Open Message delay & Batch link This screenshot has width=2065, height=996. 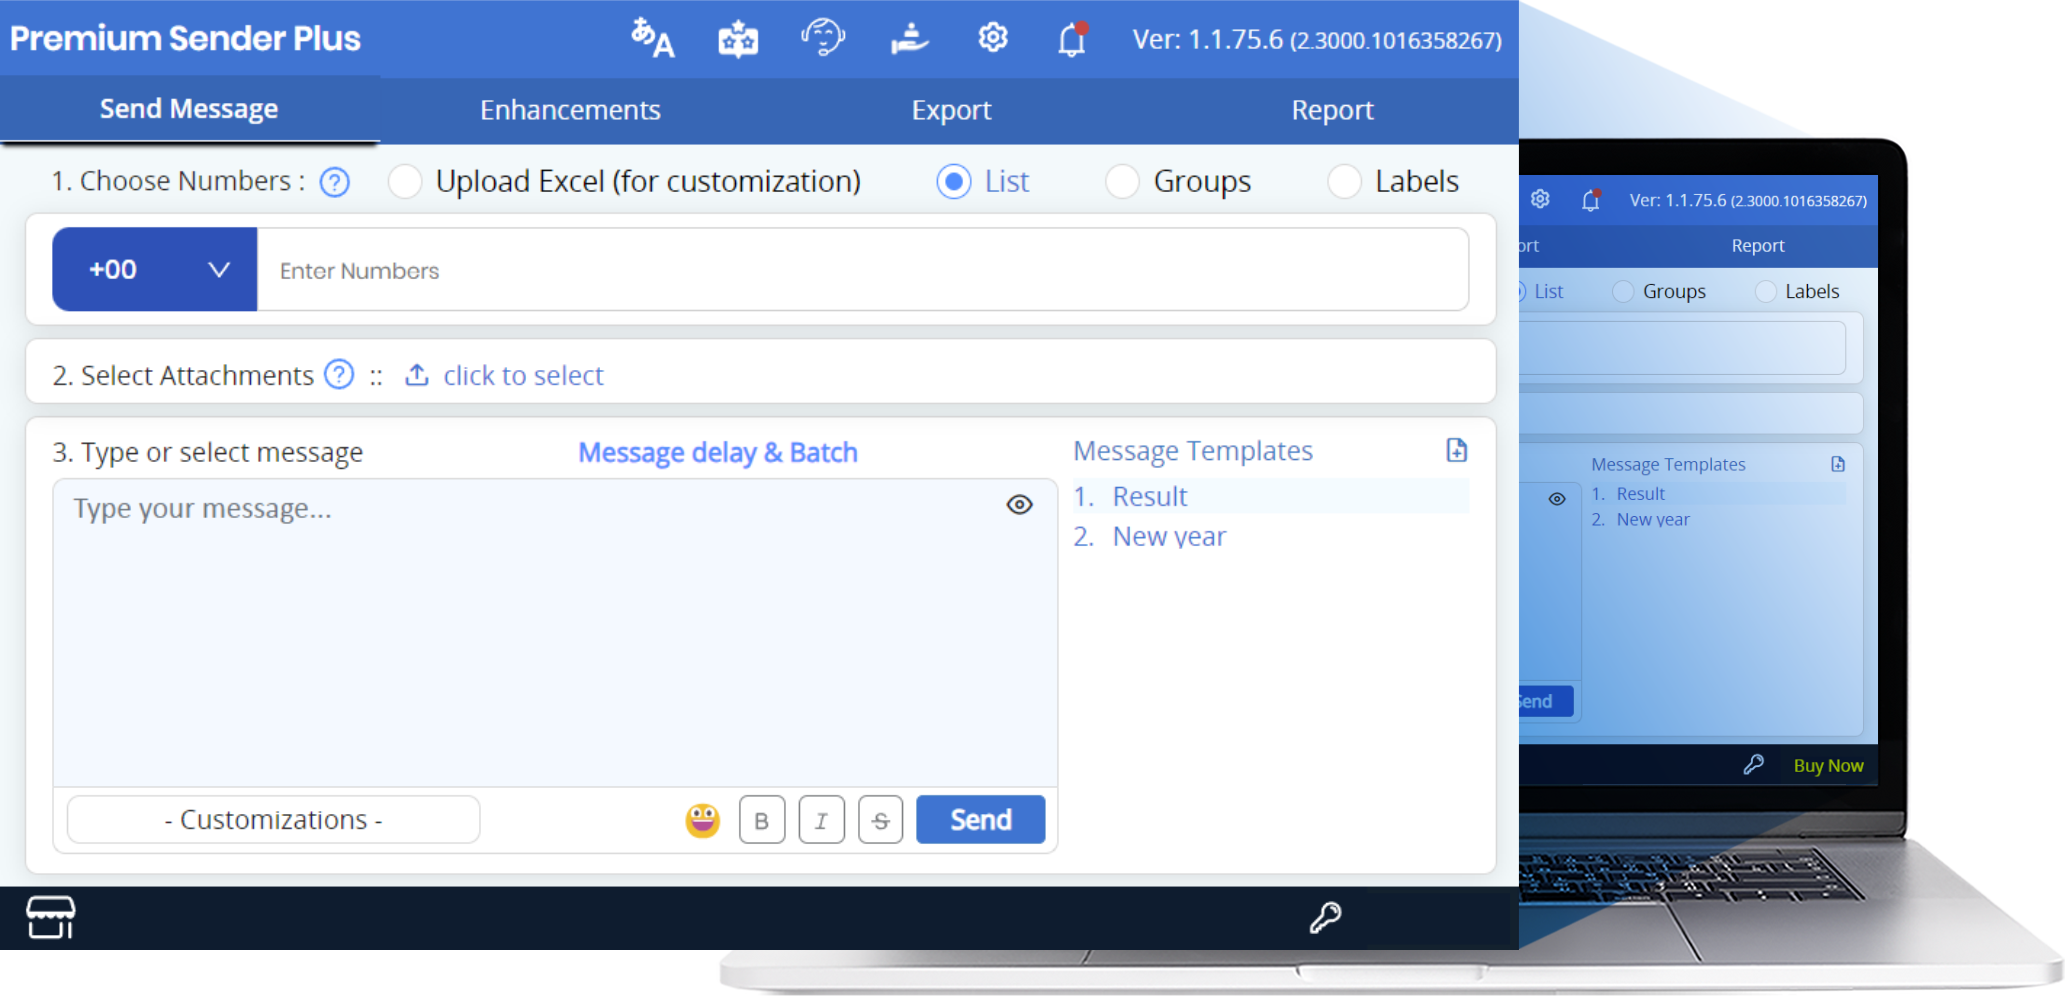tap(717, 453)
